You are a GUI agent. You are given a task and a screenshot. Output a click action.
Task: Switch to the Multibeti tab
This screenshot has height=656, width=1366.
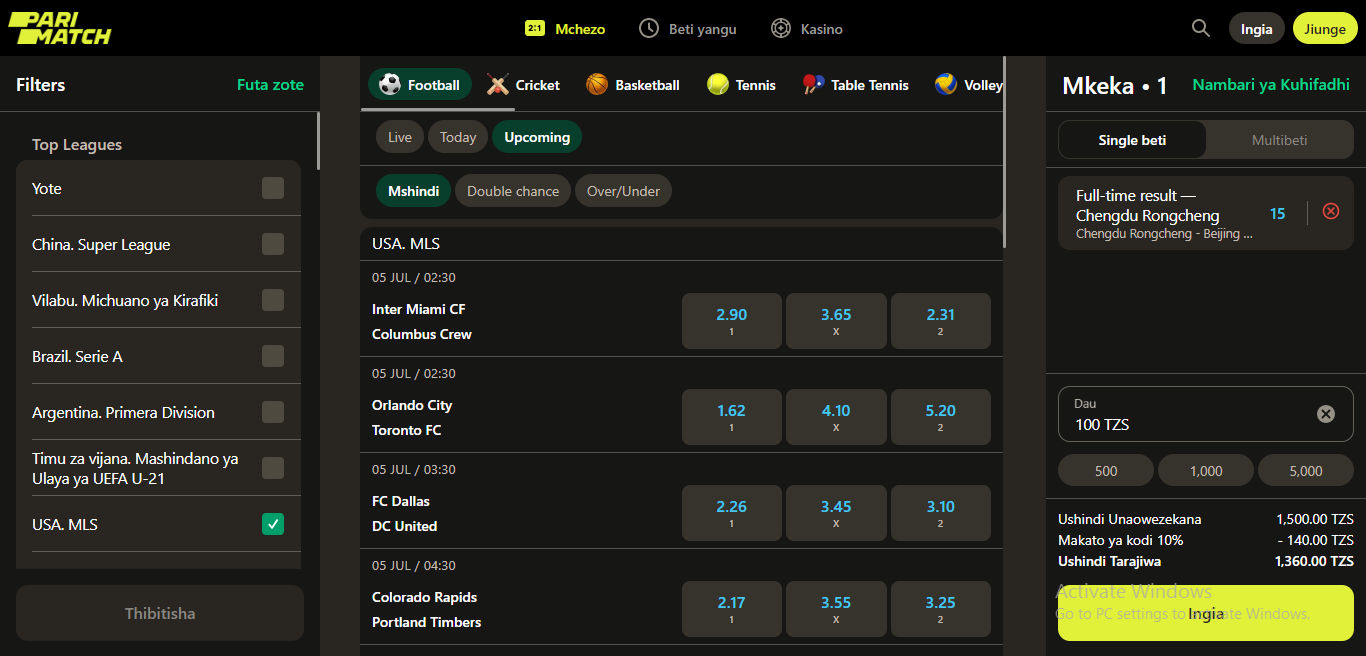[x=1279, y=140]
